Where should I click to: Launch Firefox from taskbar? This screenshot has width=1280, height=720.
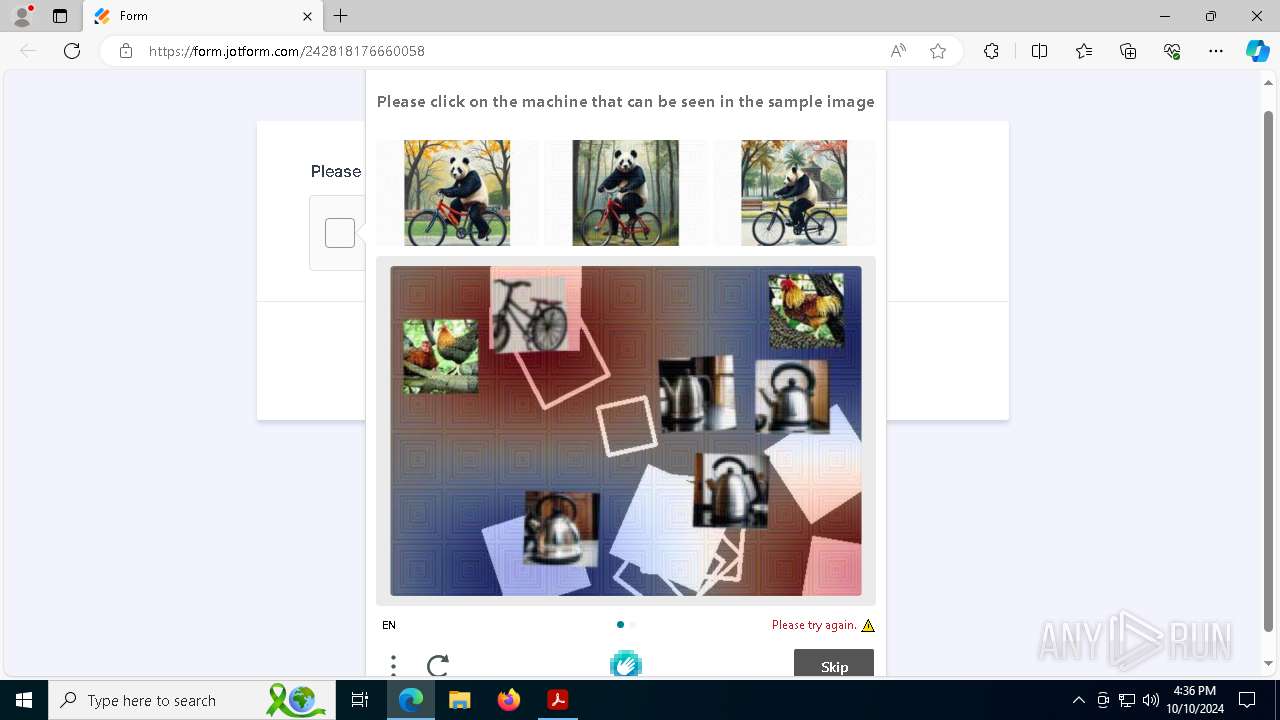(508, 700)
